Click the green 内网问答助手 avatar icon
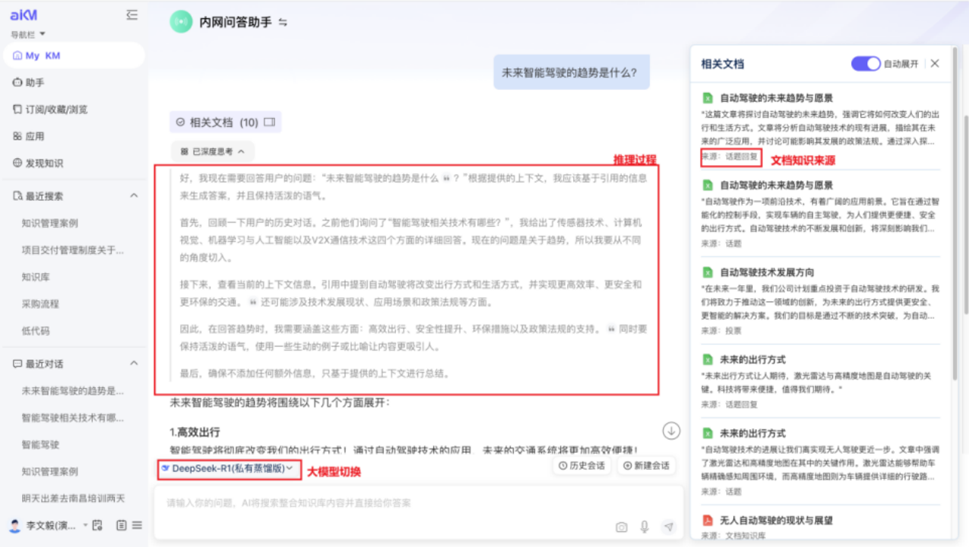Viewport: 969px width, 547px height. (x=180, y=22)
